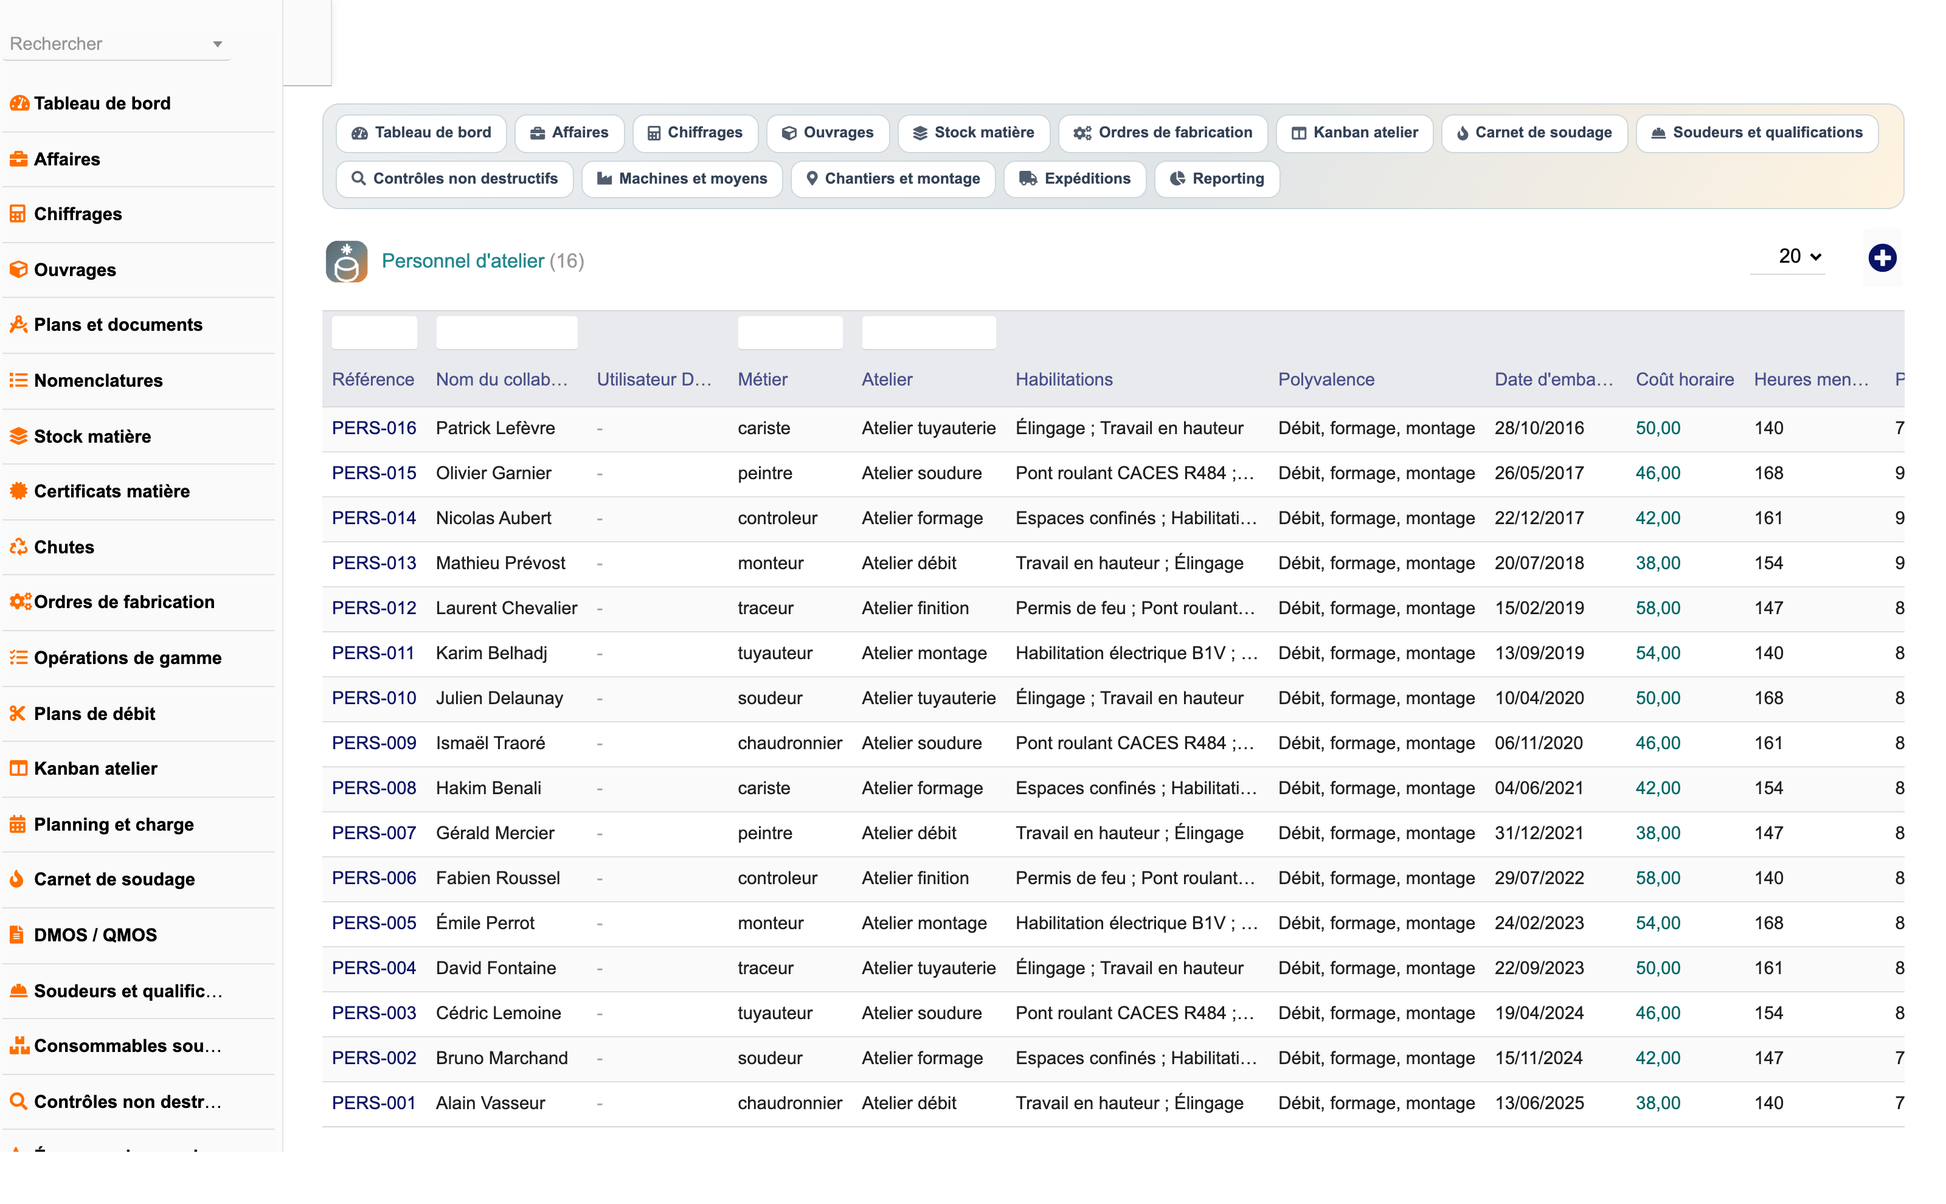Click the DMOS / QMOS document icon
The width and height of the screenshot is (1946, 1204).
[18, 935]
